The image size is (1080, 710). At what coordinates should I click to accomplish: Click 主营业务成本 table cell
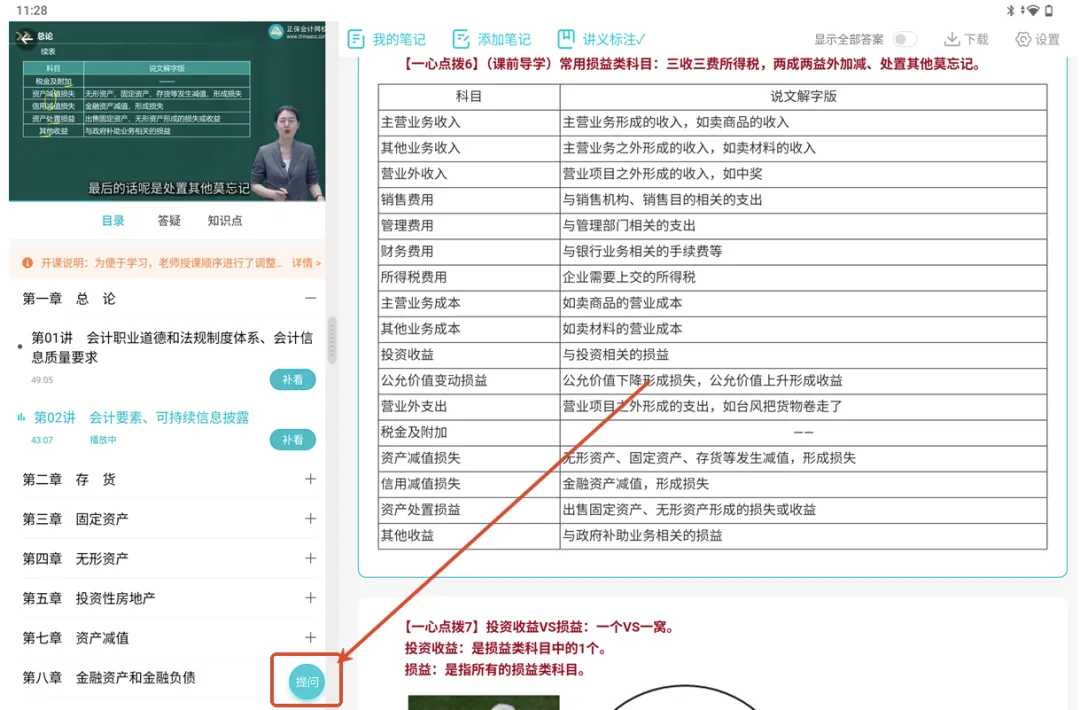click(468, 303)
